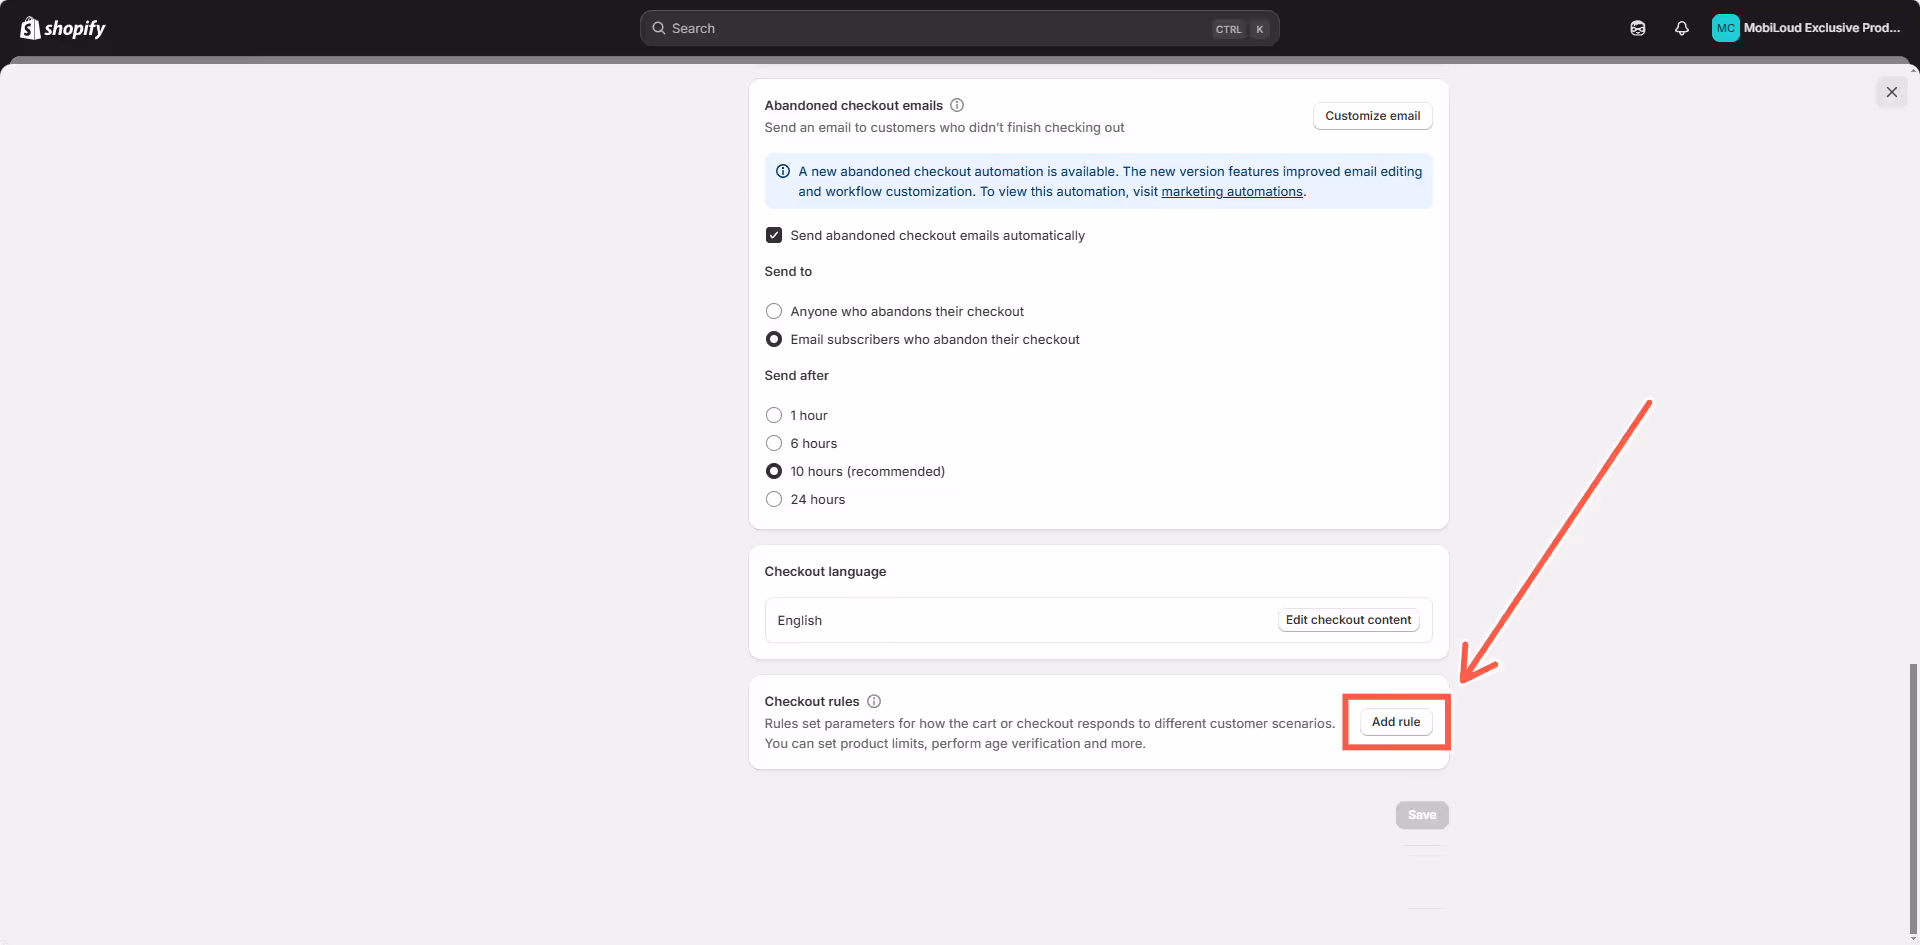Select Email subscribers who abandon their checkout
The image size is (1920, 945).
pos(774,339)
